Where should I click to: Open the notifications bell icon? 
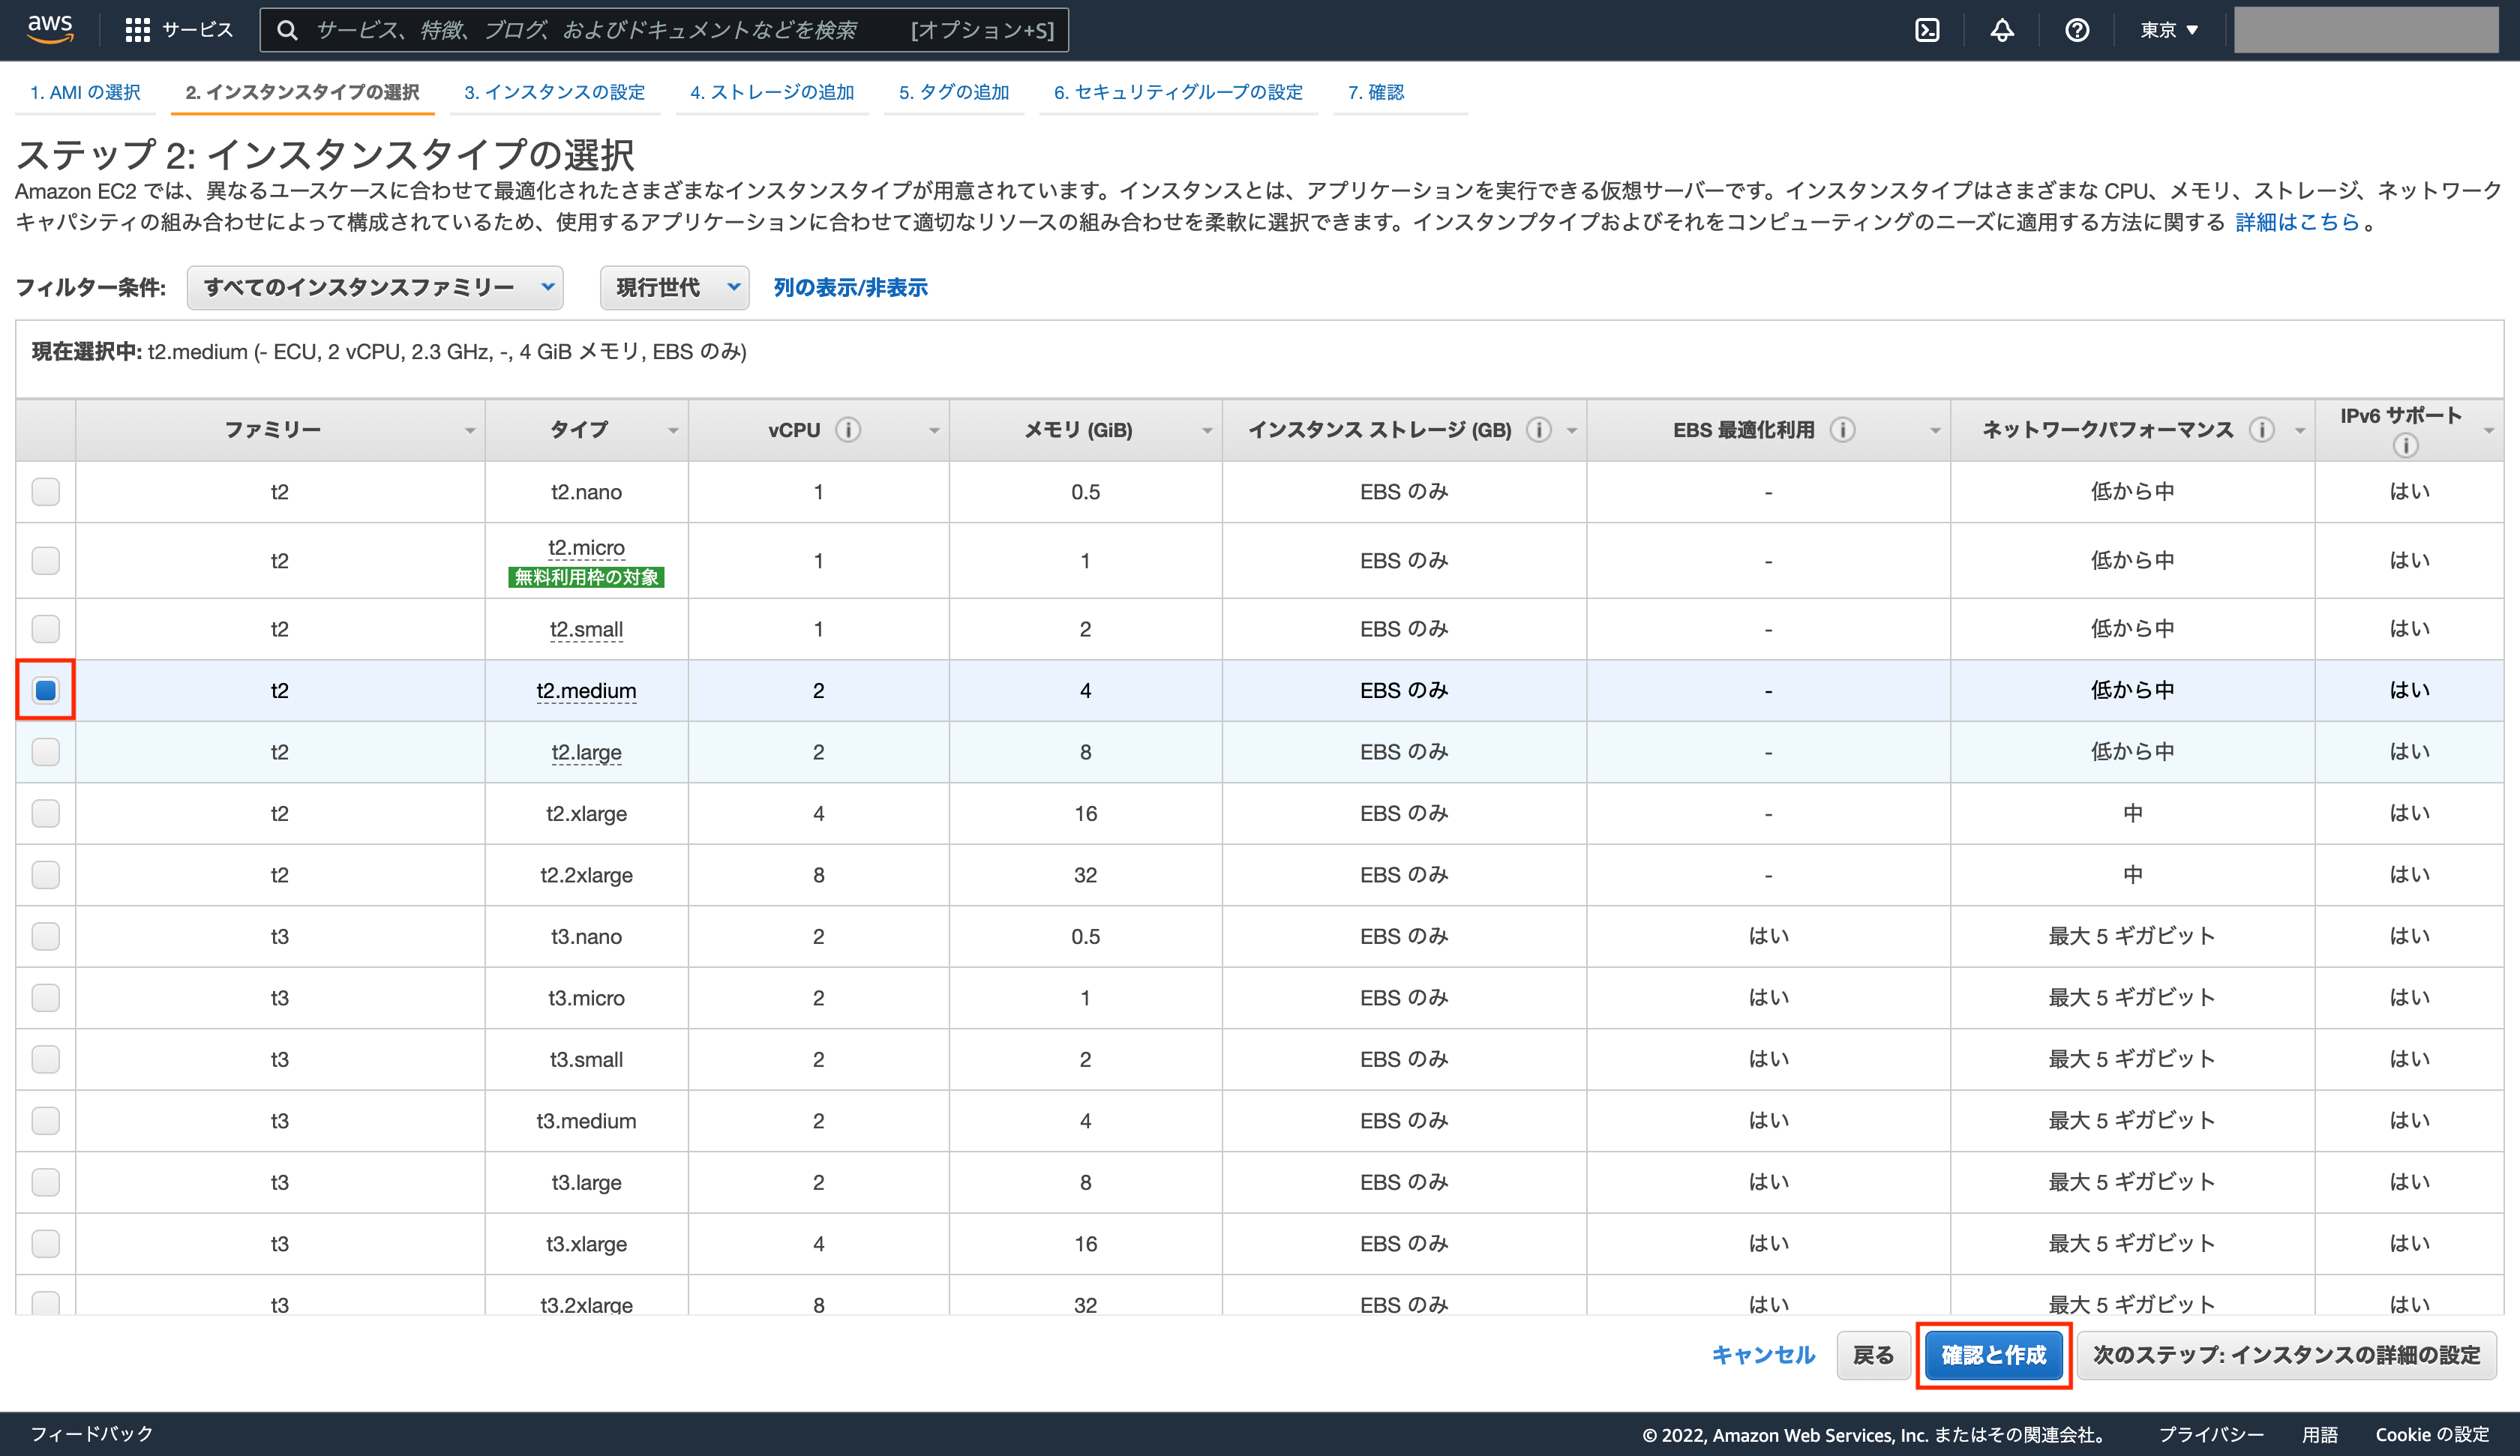point(2002,30)
